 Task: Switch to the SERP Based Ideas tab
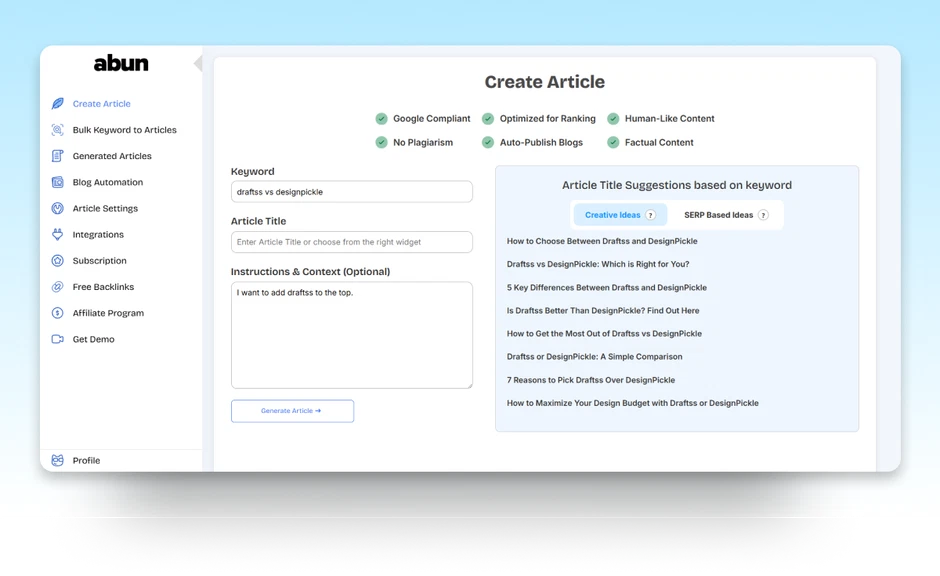(718, 215)
